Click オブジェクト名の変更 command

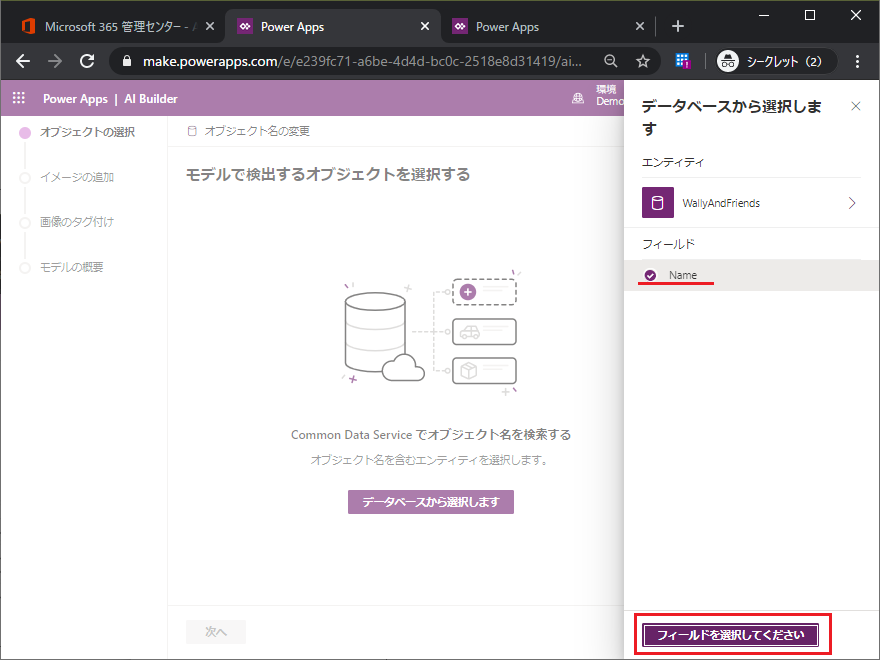pos(248,131)
